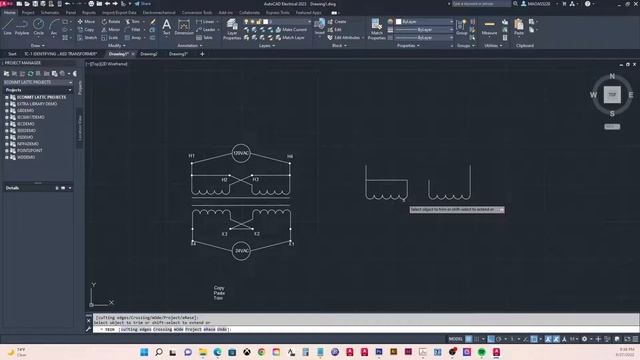Expand the Draw panel dropdown
The height and width of the screenshot is (360, 640).
(38, 46)
